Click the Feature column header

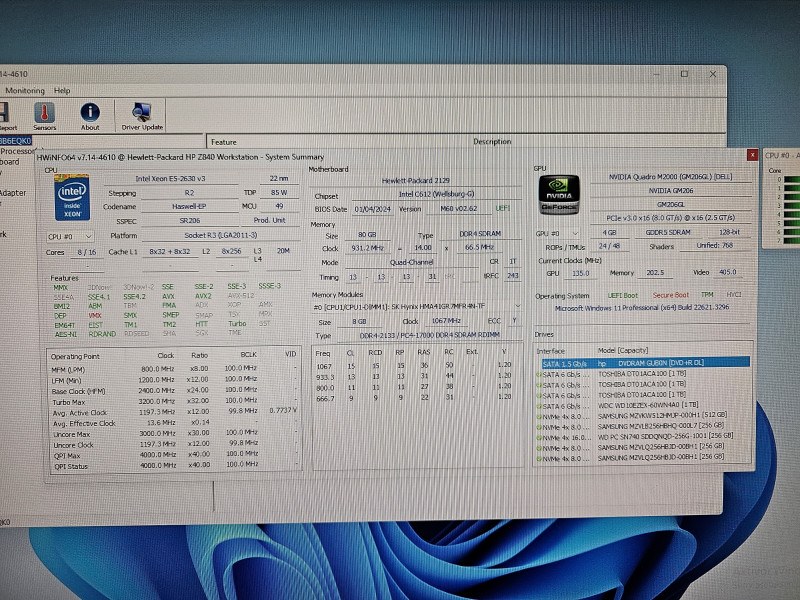[x=223, y=142]
